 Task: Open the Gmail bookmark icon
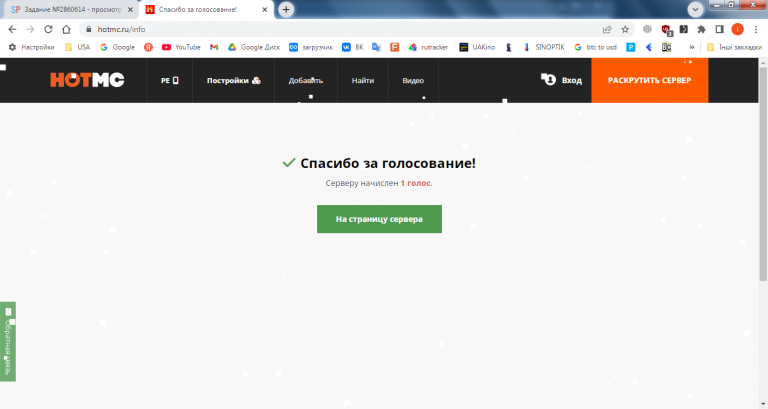coord(214,47)
